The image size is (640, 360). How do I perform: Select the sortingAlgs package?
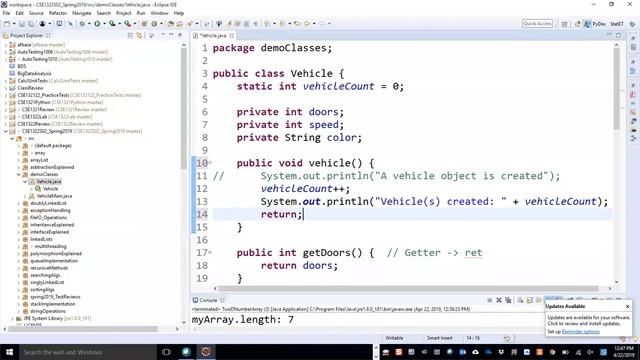click(x=42, y=290)
